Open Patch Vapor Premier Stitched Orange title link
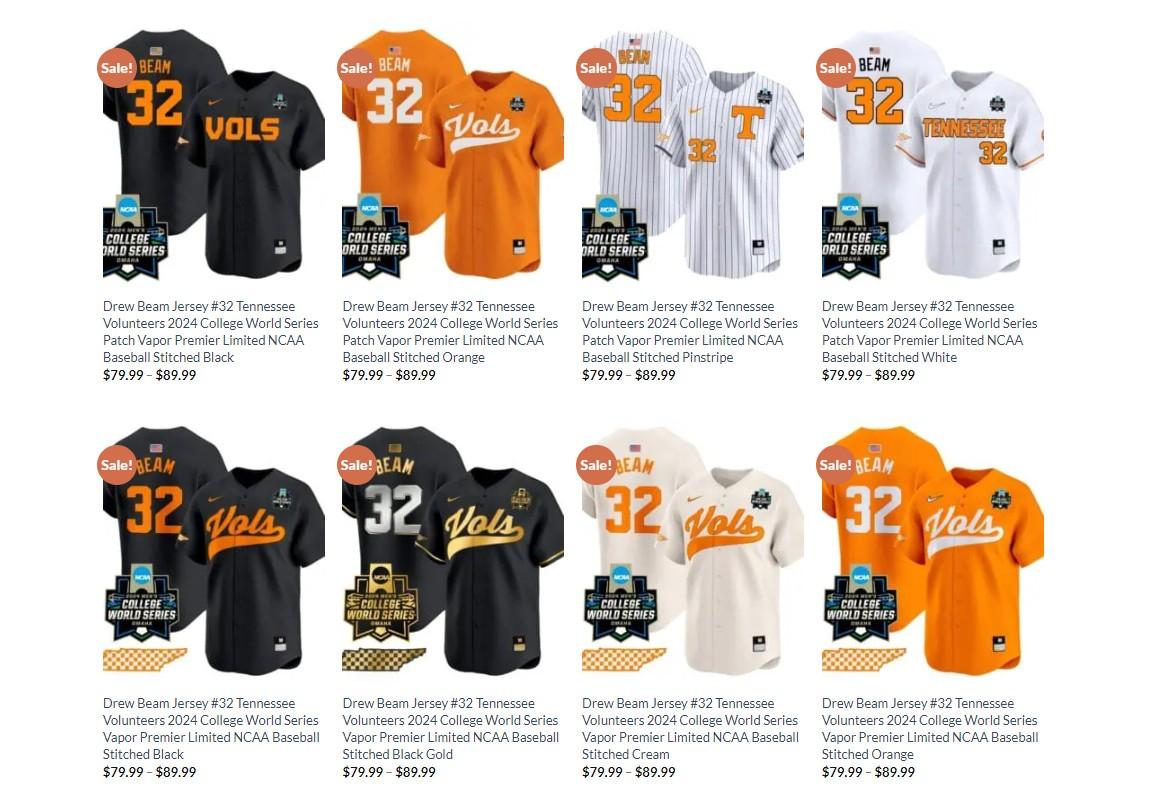 pyautogui.click(x=450, y=332)
